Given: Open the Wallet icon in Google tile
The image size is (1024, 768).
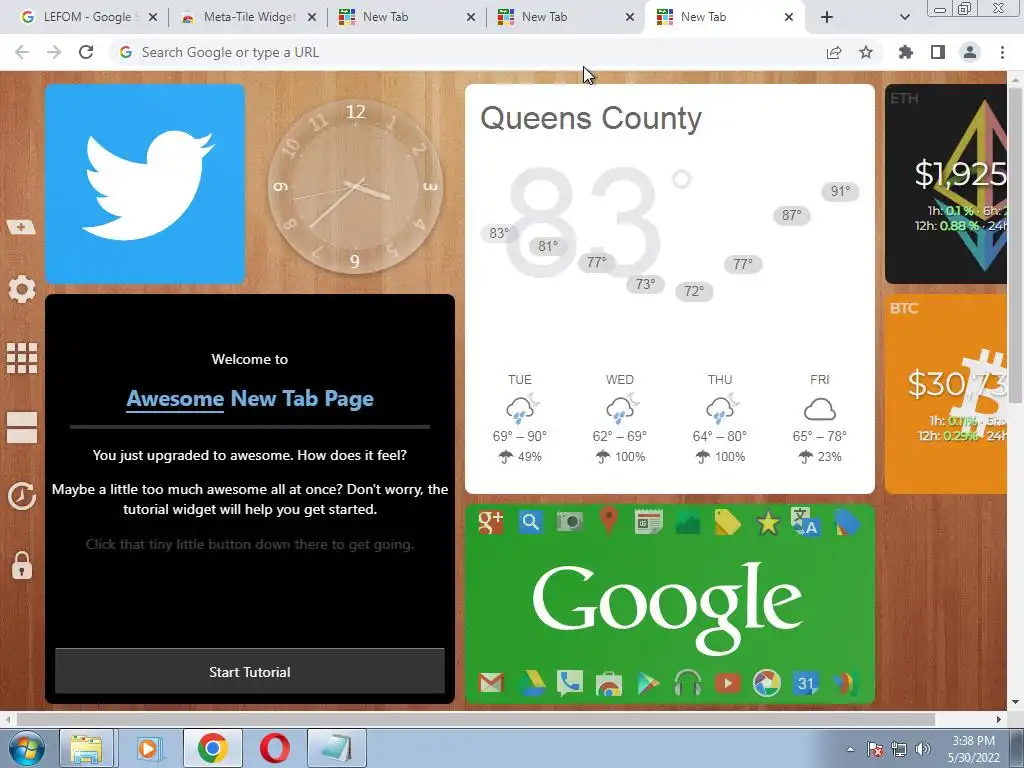Looking at the screenshot, I should [x=844, y=683].
